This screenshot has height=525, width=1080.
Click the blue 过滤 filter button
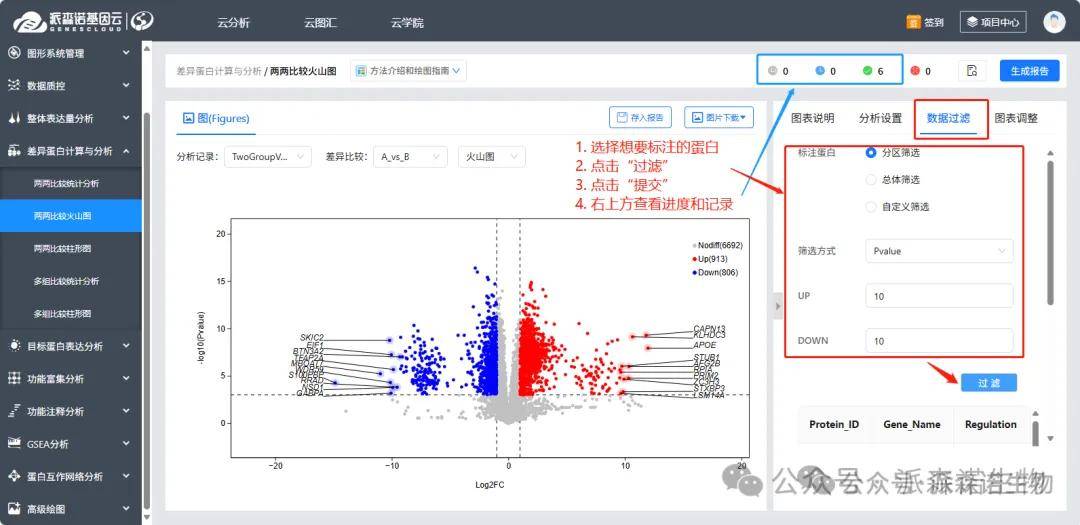click(x=988, y=383)
